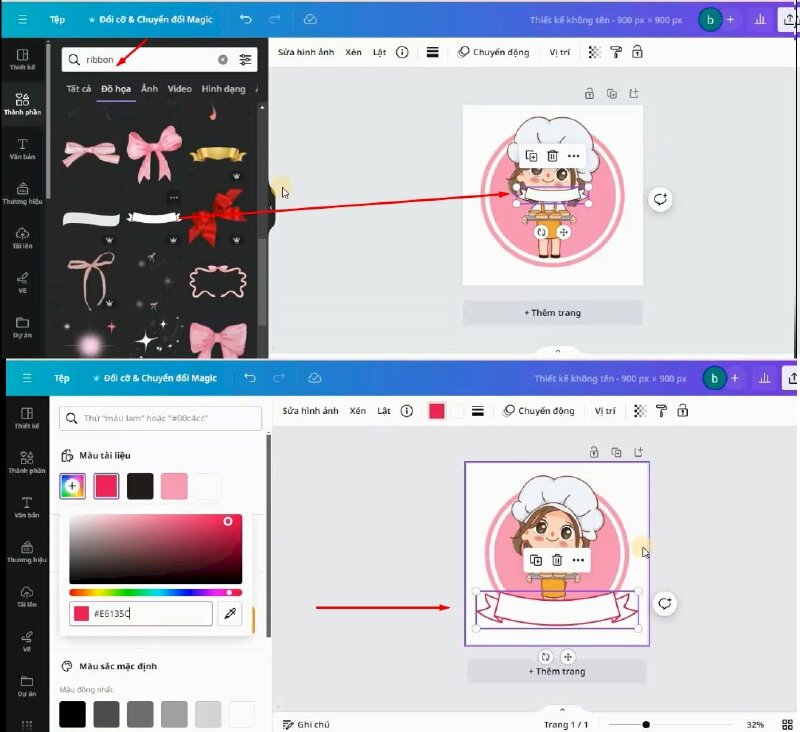Add a new document color
This screenshot has height=732, width=800.
73,486
